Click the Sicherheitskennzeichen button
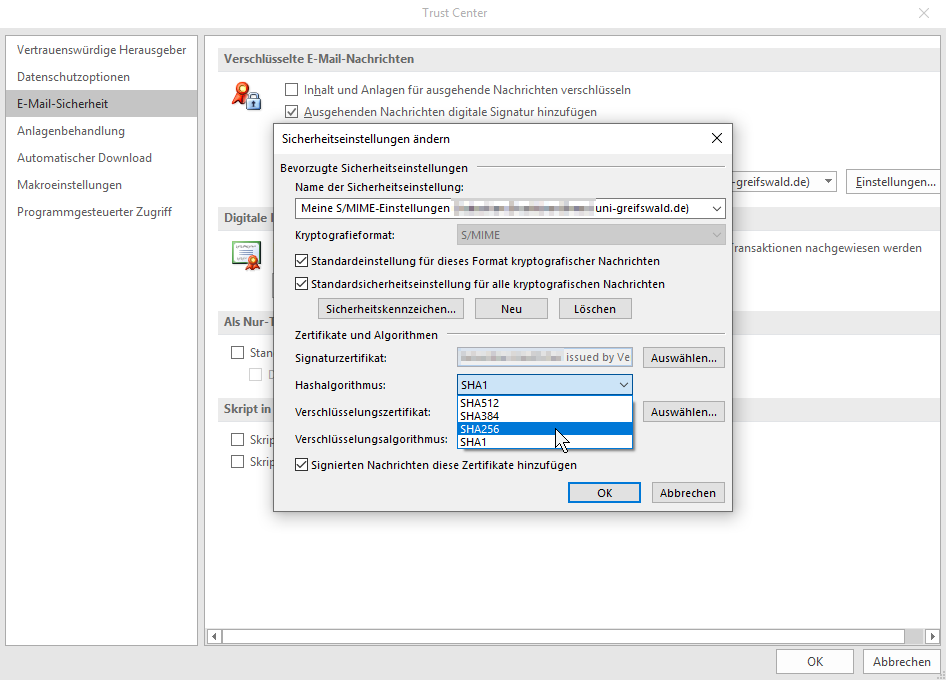The height and width of the screenshot is (680, 946). pyautogui.click(x=392, y=309)
